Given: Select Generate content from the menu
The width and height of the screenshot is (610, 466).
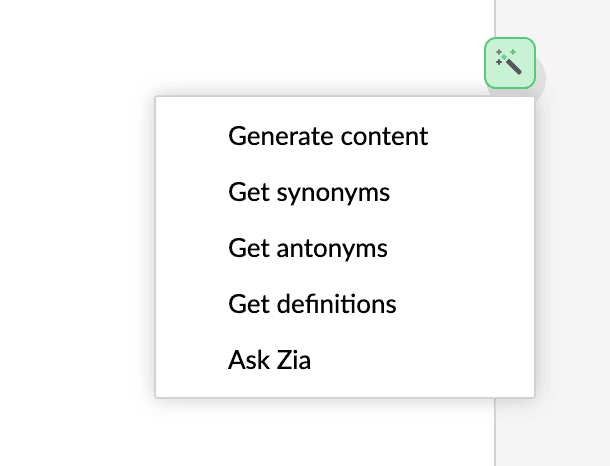Looking at the screenshot, I should tap(328, 136).
